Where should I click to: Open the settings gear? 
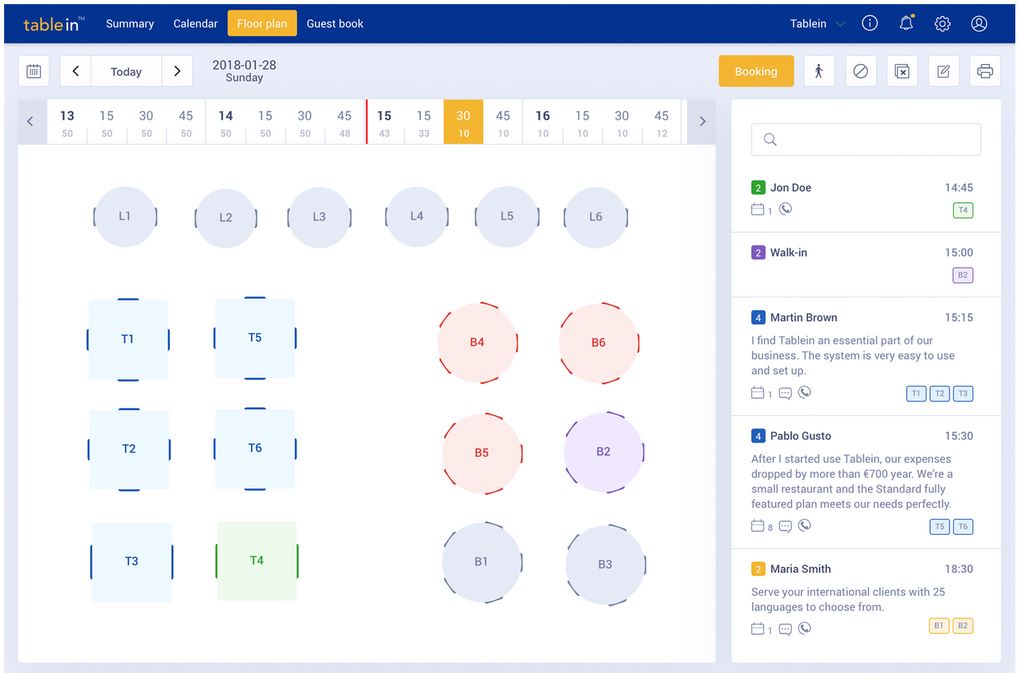942,22
